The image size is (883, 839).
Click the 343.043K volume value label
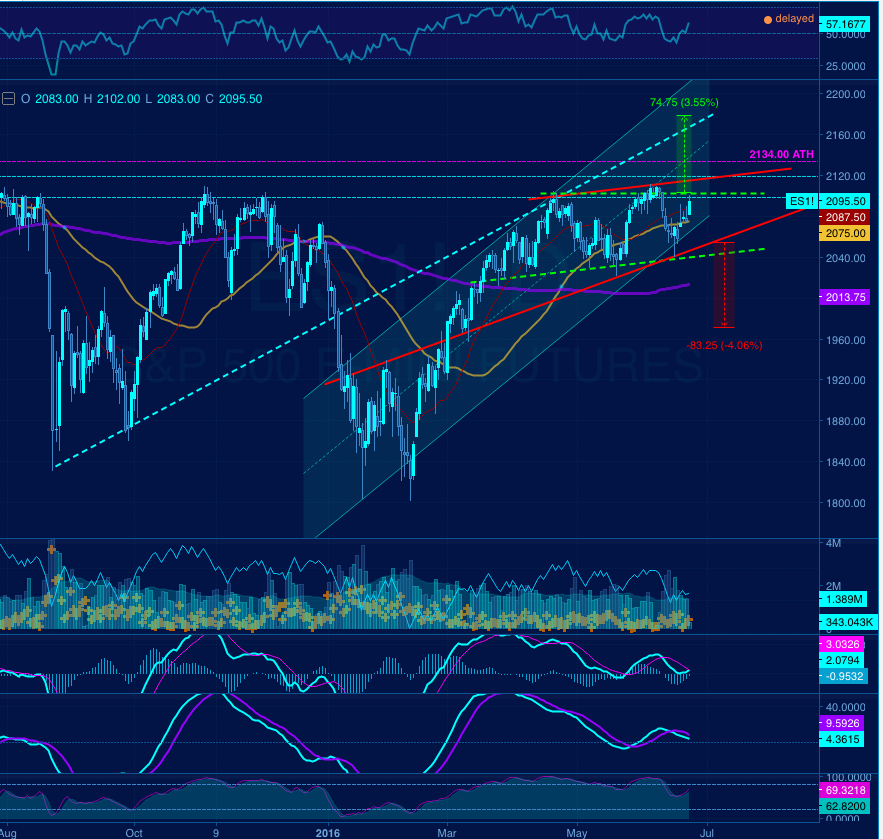[848, 622]
